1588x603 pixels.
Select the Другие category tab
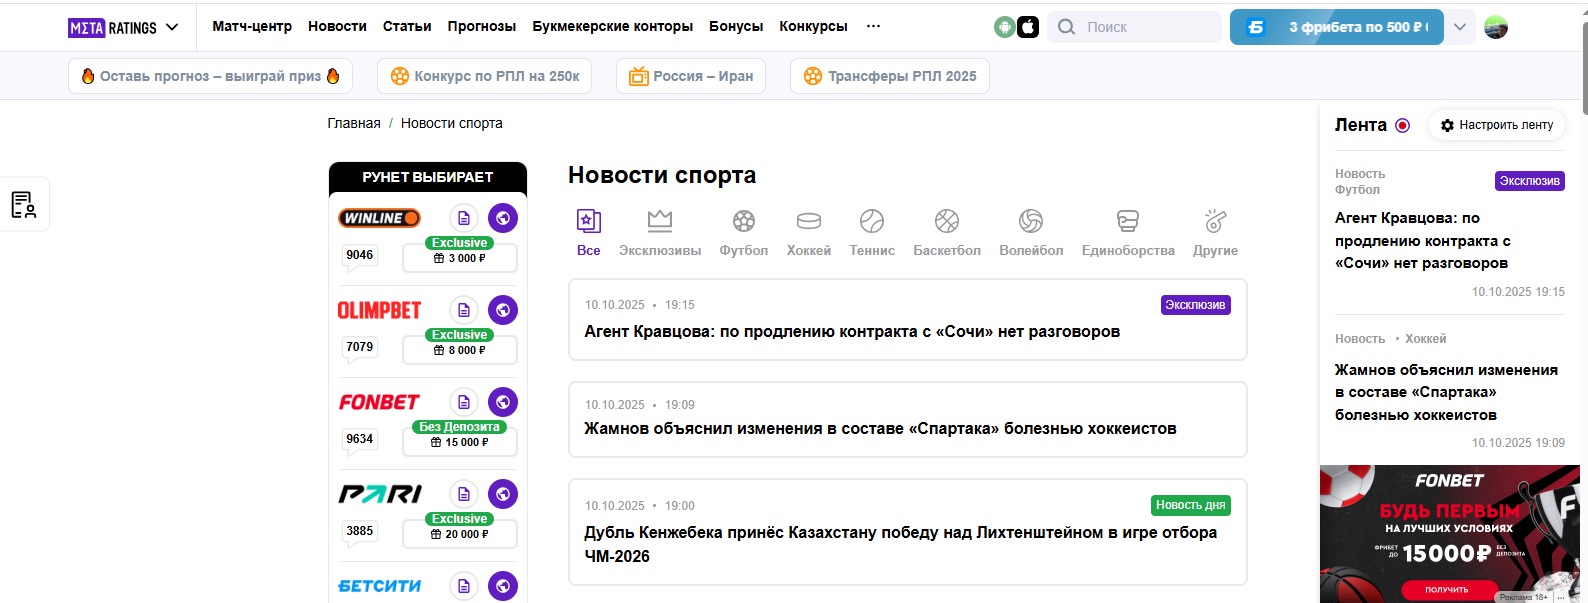click(1215, 233)
